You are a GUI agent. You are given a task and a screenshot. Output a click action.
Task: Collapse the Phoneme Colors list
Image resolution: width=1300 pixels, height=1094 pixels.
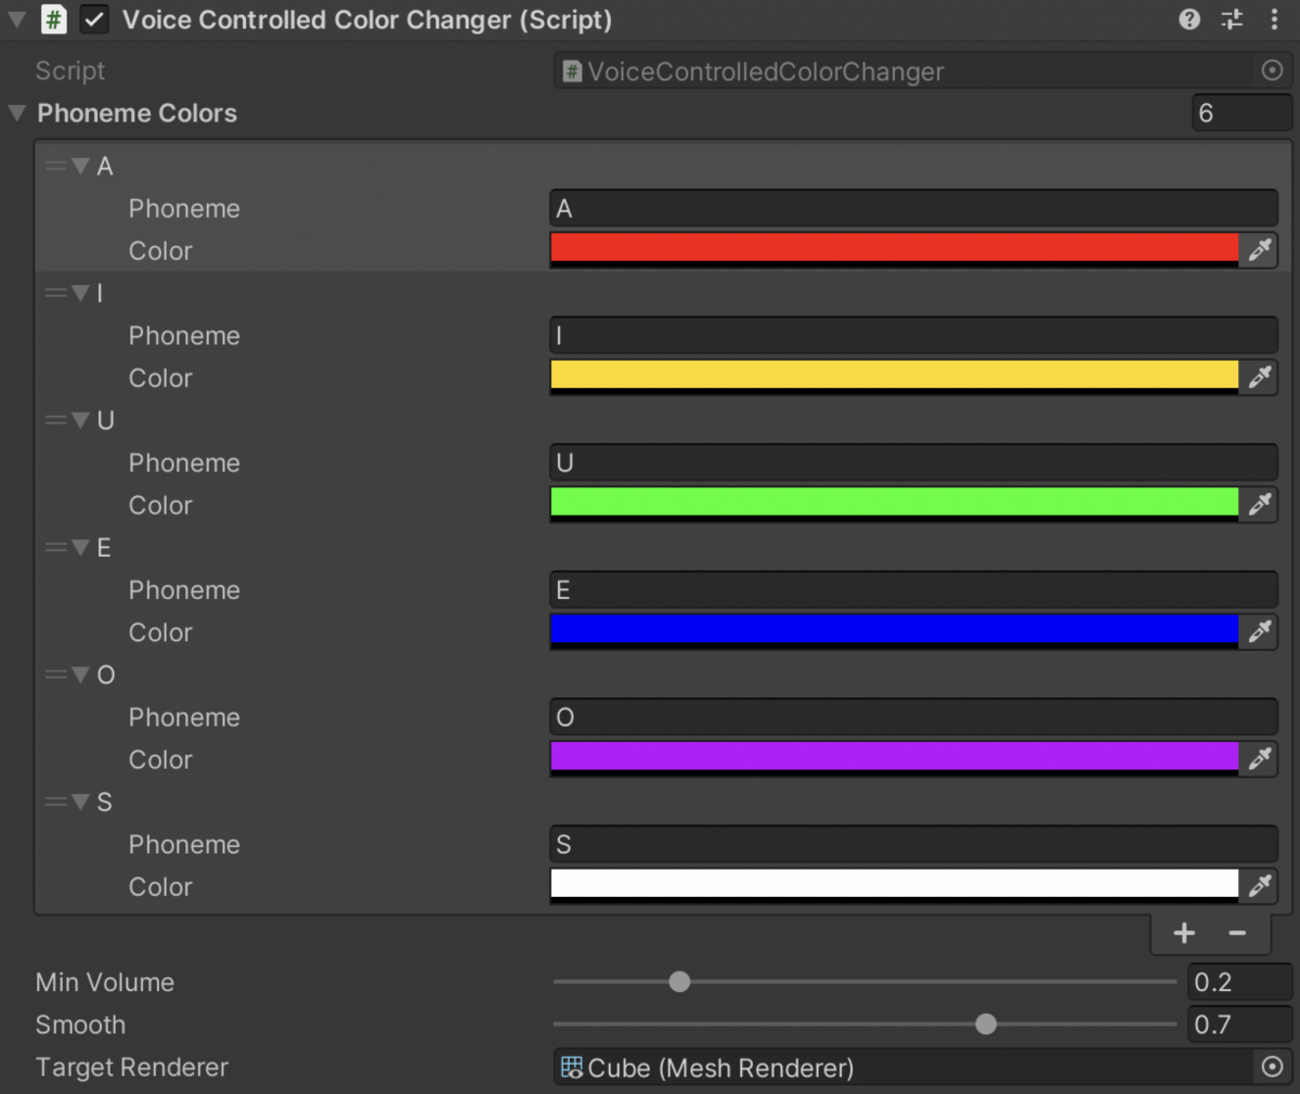(x=17, y=113)
